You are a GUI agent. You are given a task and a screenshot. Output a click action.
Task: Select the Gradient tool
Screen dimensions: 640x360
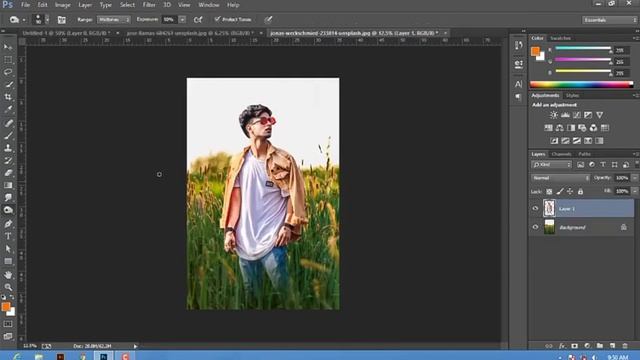pos(8,185)
